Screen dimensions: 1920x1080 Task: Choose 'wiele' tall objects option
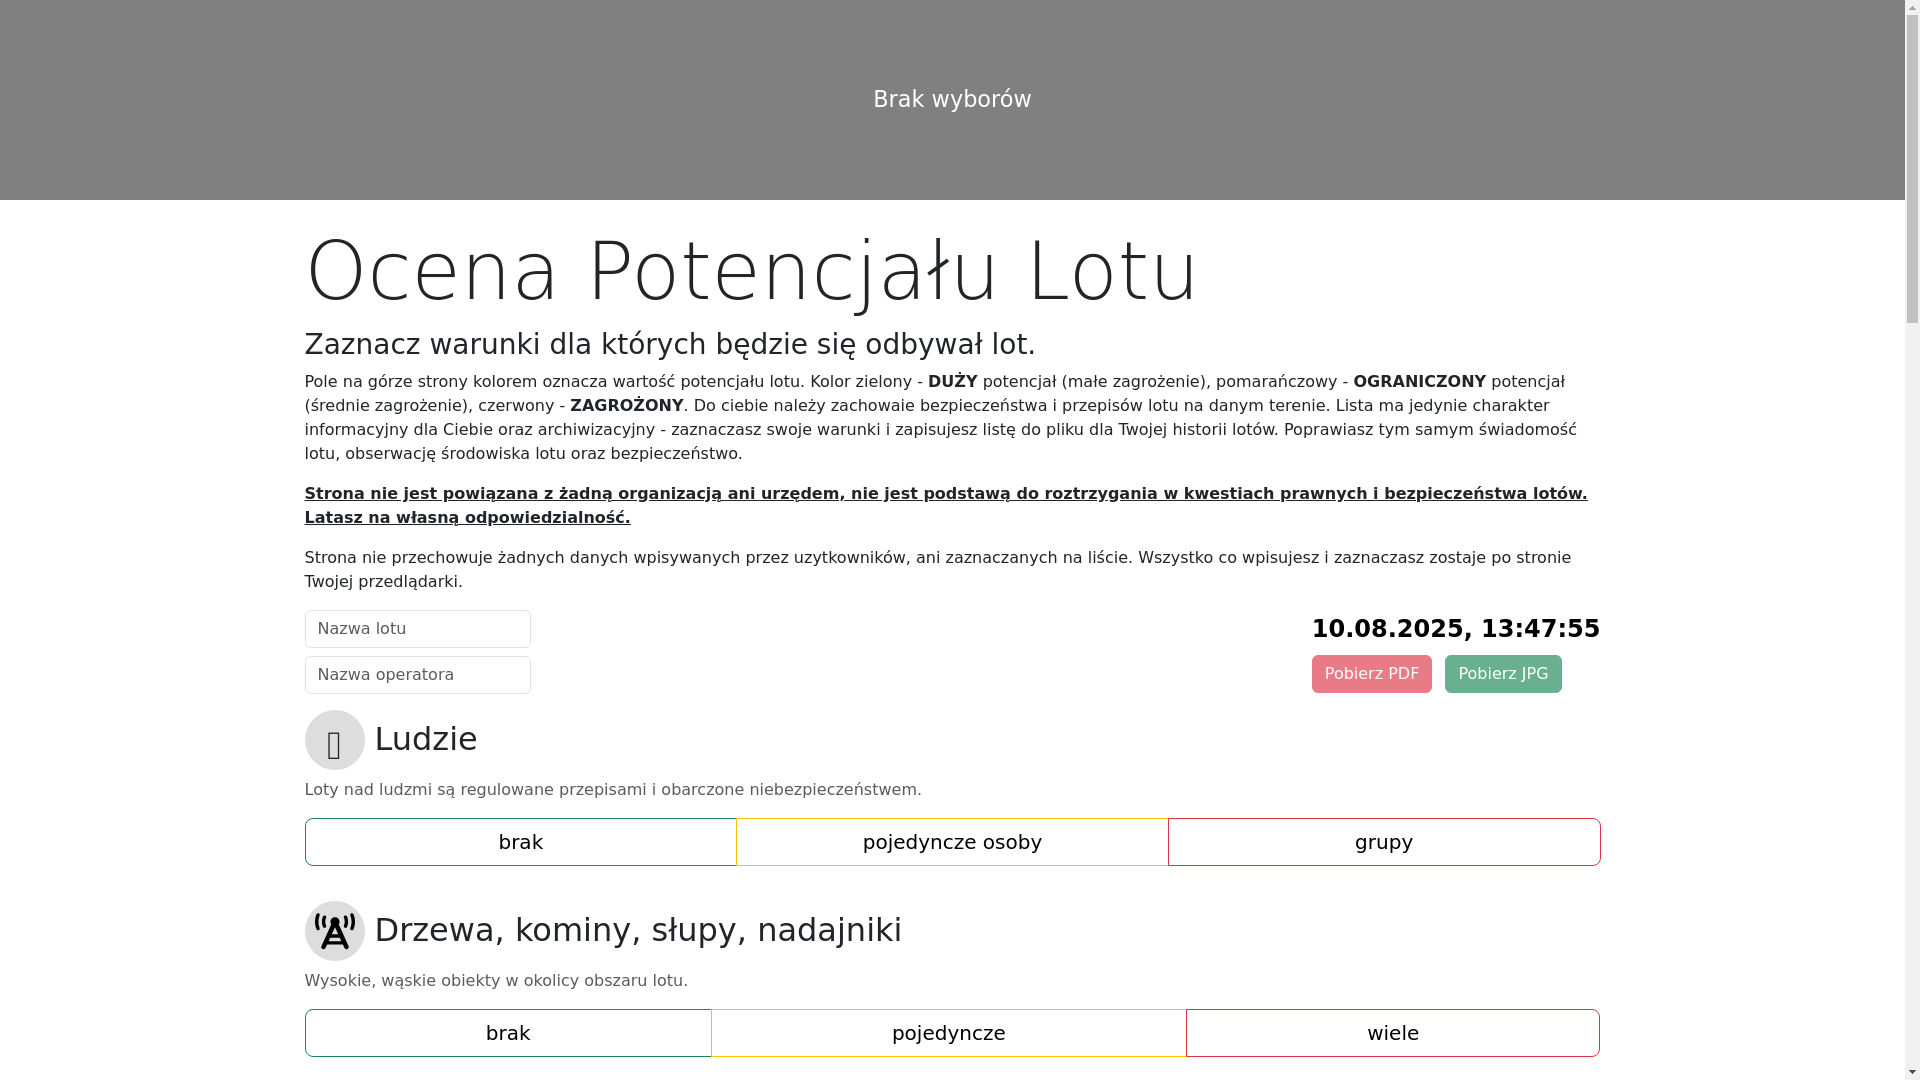[x=1393, y=1033]
